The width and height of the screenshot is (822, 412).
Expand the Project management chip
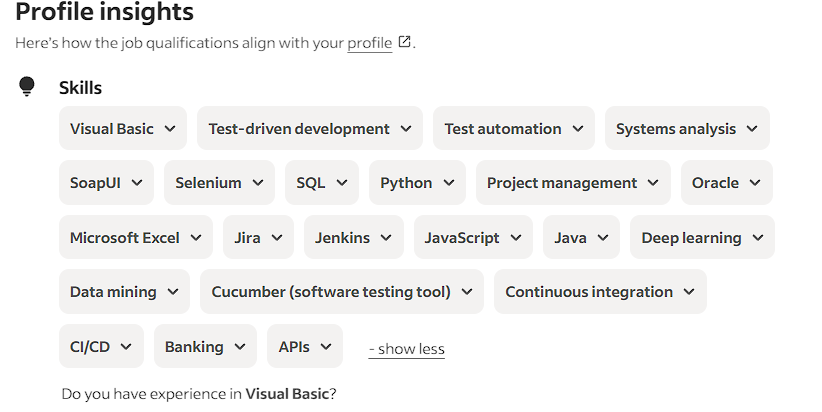(x=573, y=182)
